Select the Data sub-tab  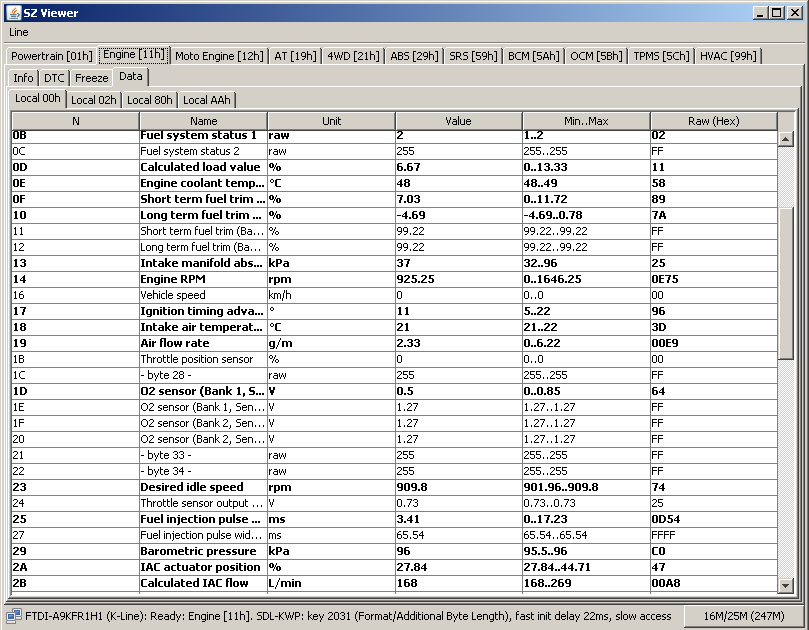point(131,76)
